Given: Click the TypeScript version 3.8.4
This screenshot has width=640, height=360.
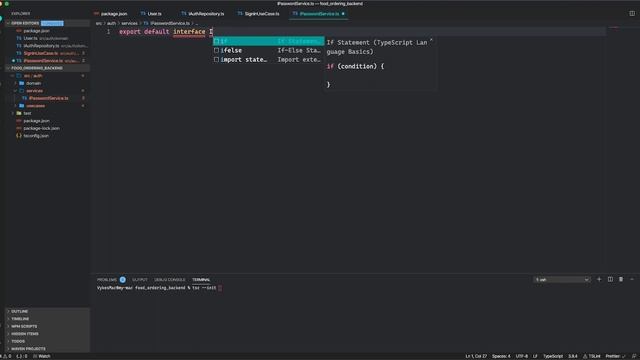Looking at the screenshot, I should [573, 356].
